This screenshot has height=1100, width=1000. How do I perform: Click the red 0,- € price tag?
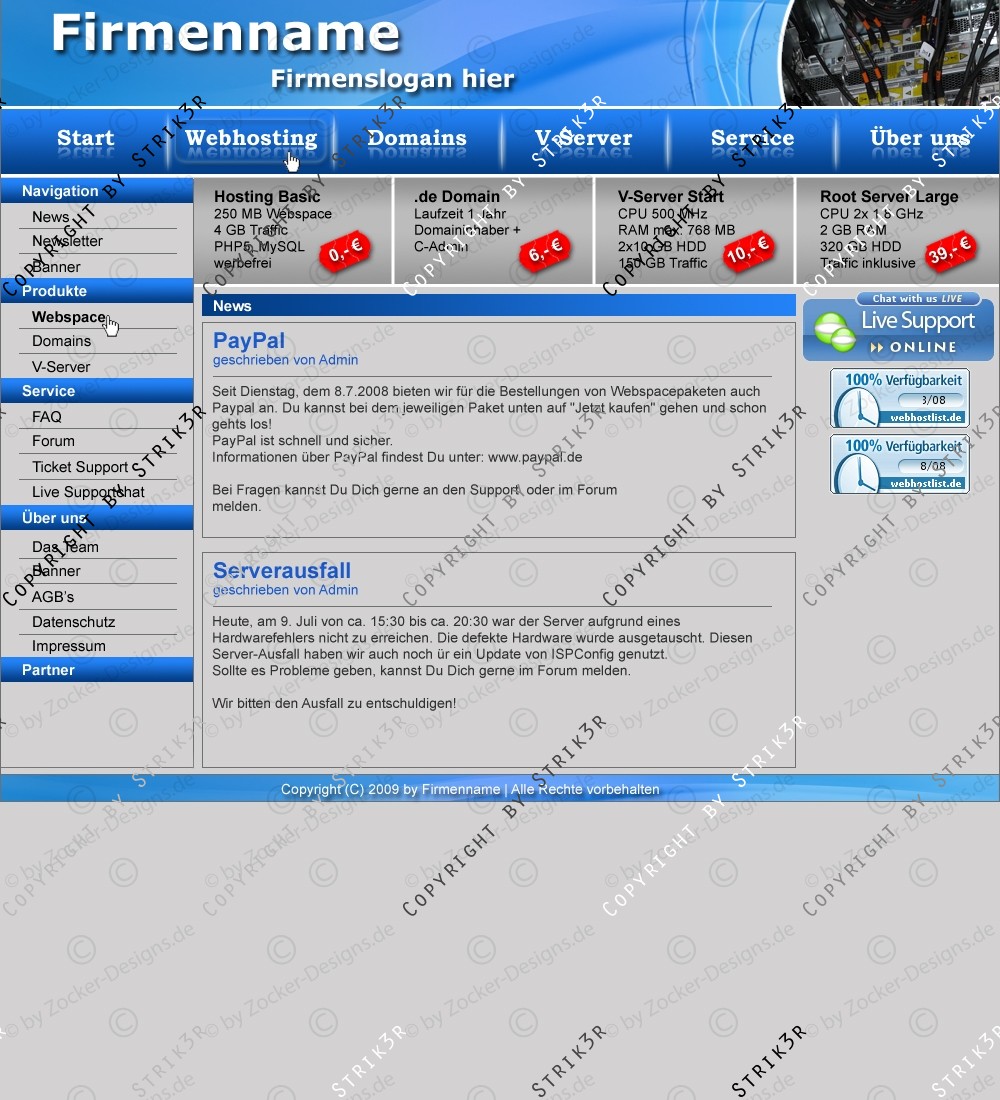[x=344, y=252]
